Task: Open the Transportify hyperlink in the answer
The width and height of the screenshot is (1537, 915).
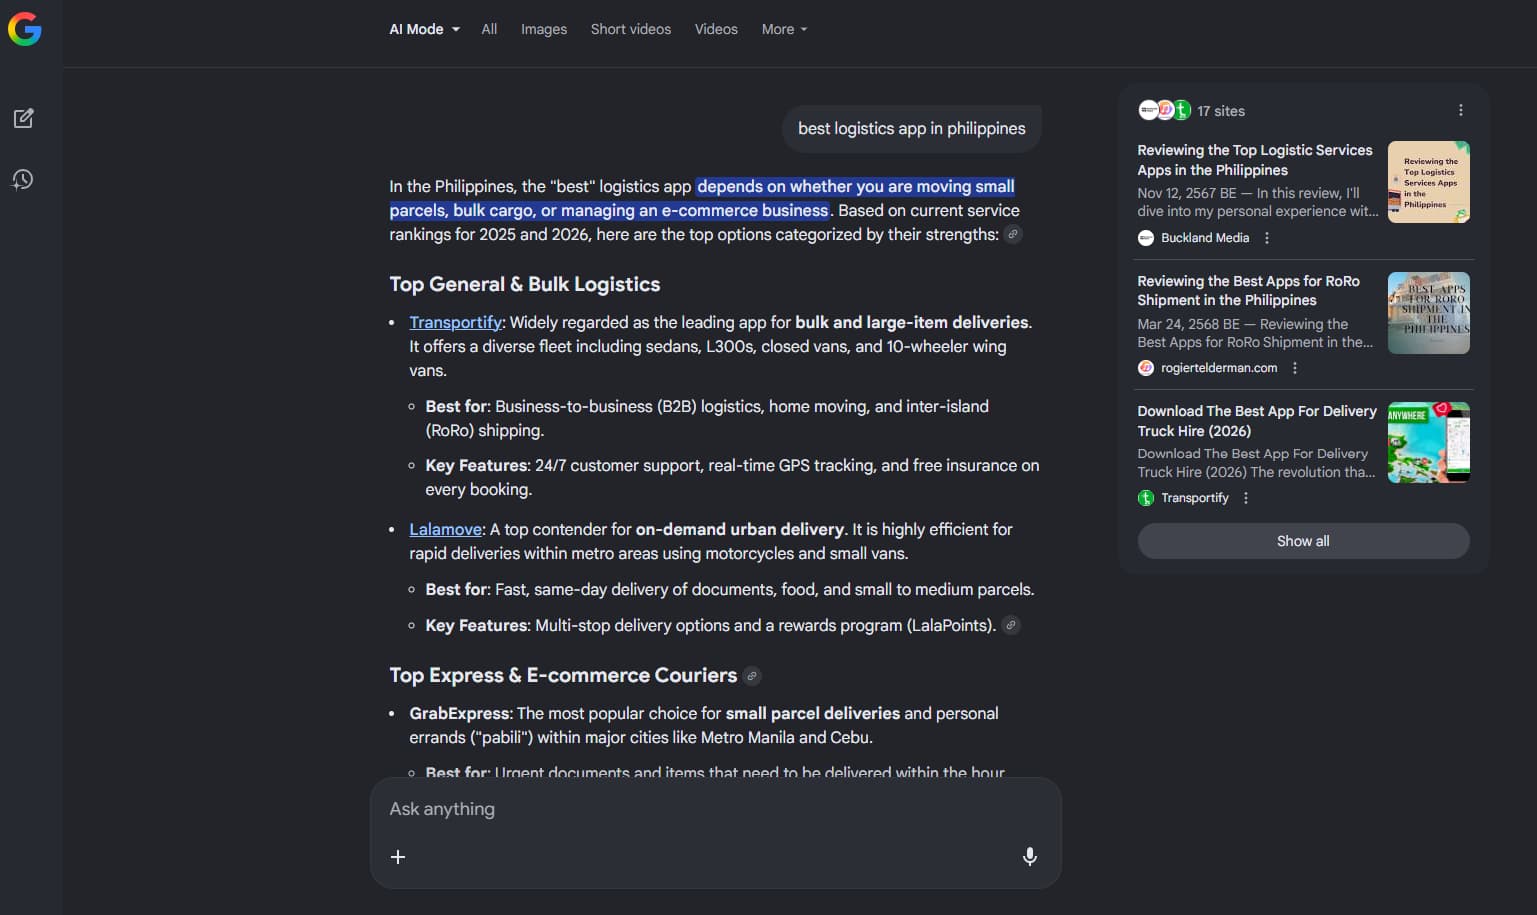Action: coord(455,322)
